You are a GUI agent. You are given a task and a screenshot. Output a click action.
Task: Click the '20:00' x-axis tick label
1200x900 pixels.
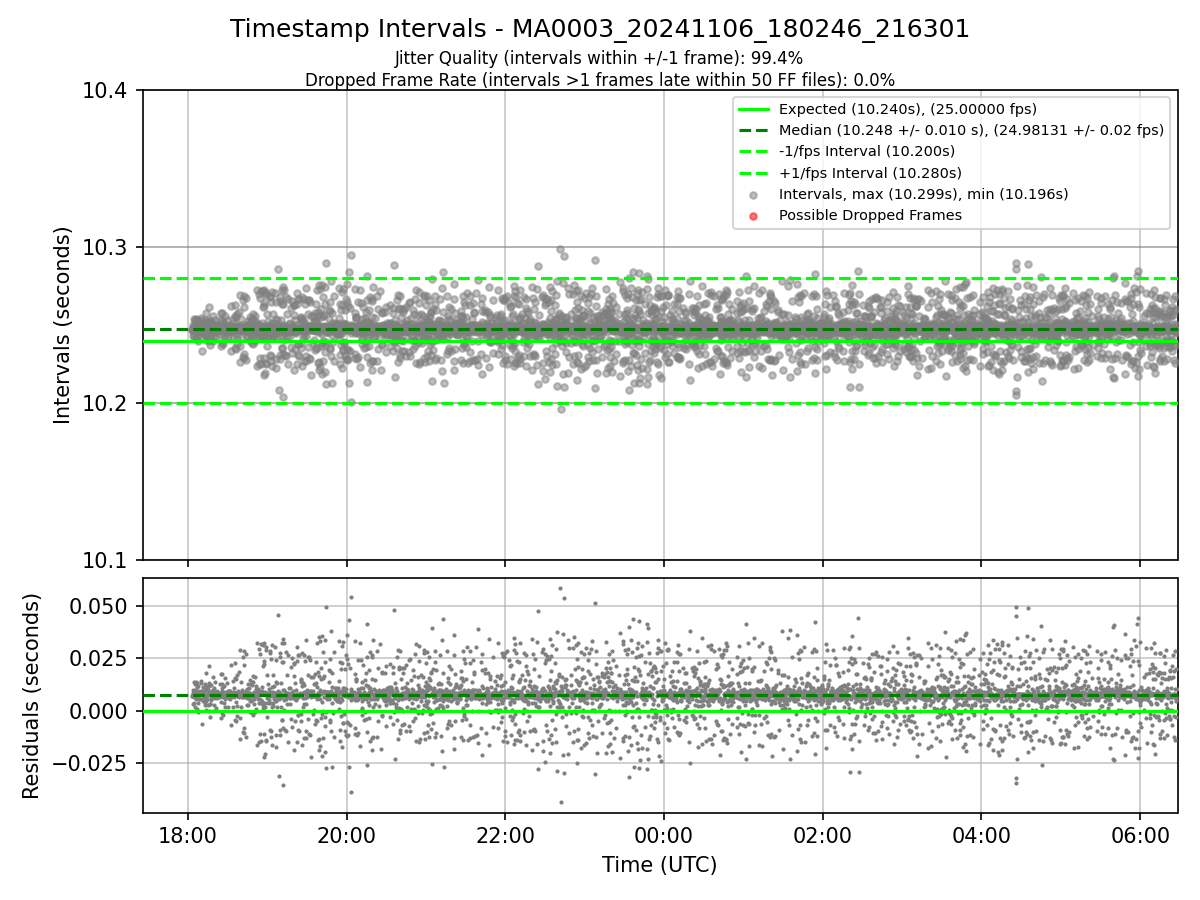pos(347,835)
